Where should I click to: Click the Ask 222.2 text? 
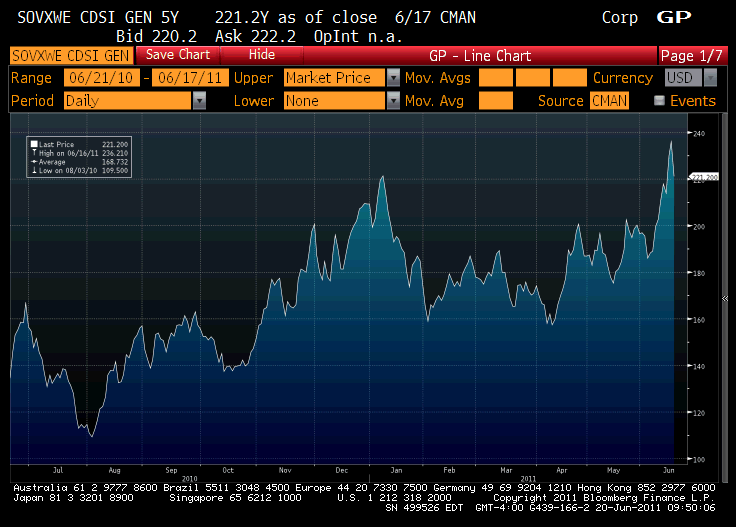tap(255, 36)
